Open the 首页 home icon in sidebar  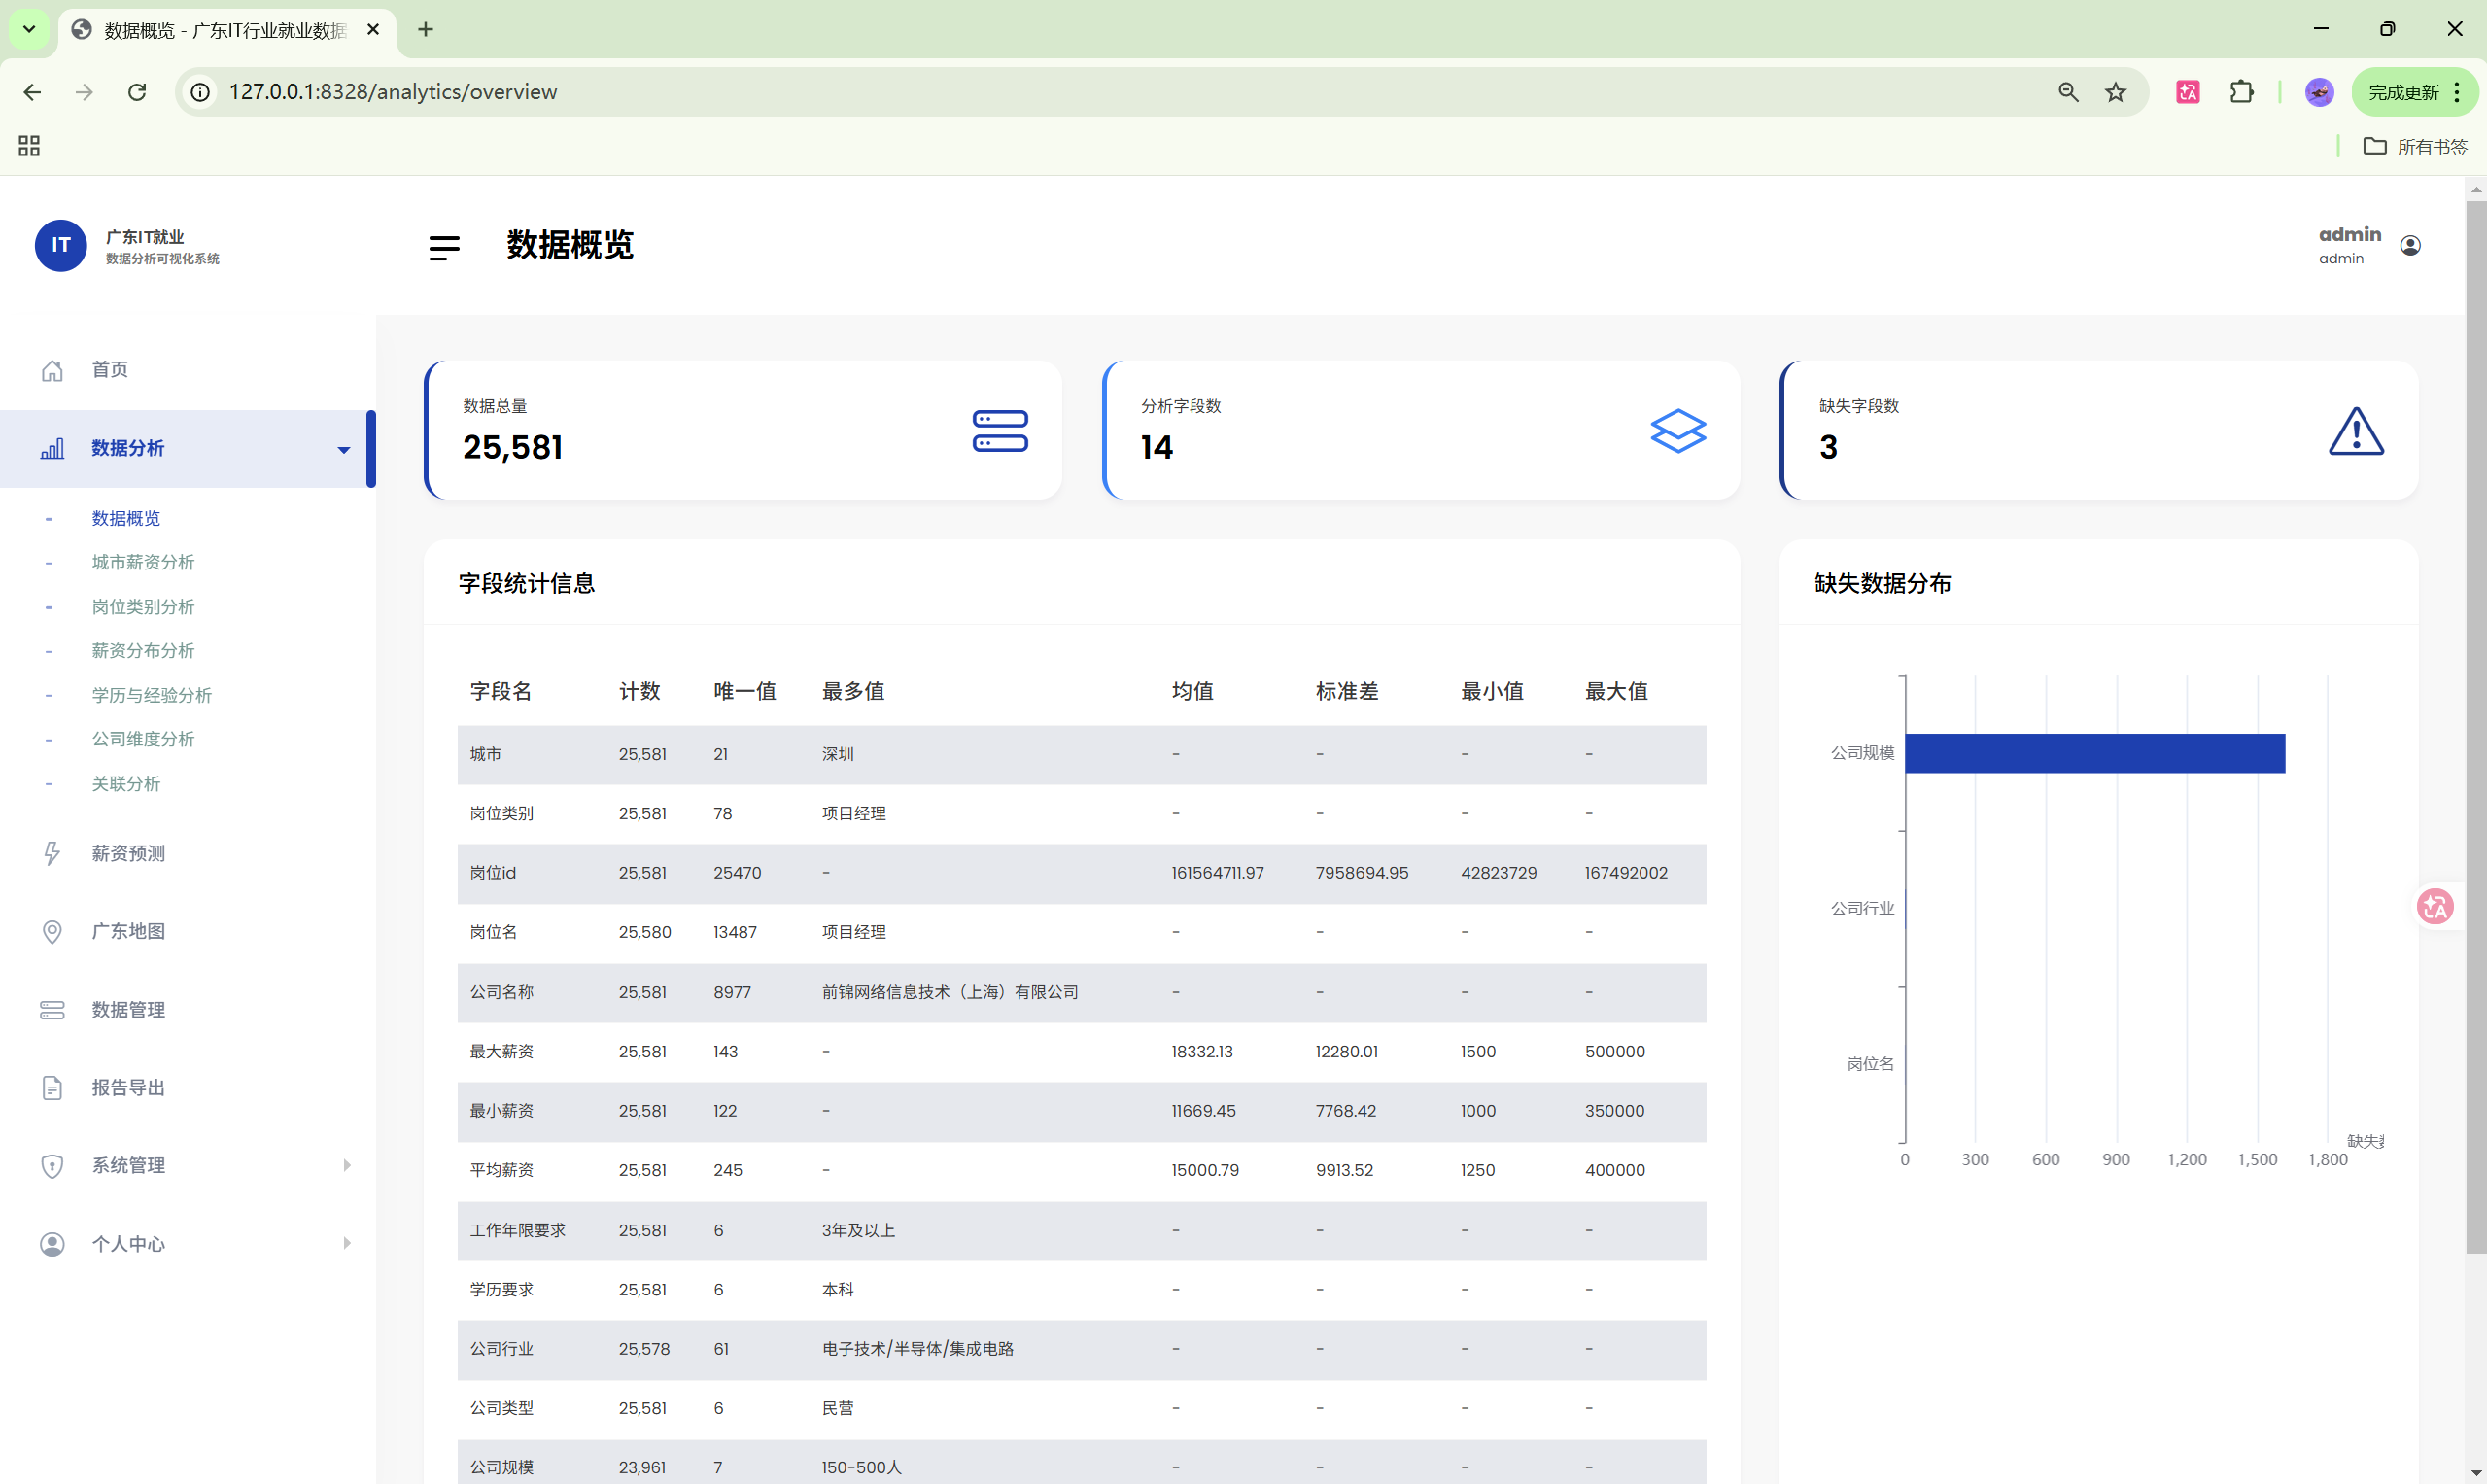pyautogui.click(x=52, y=369)
